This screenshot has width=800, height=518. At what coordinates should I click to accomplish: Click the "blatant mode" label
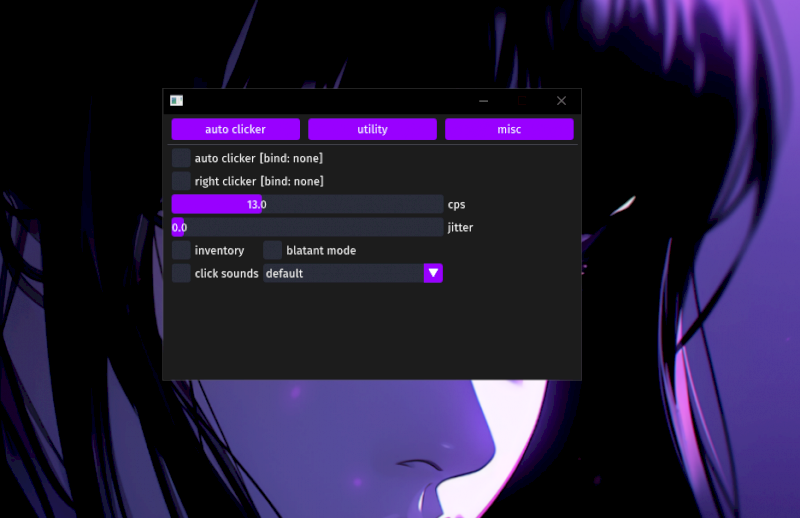(321, 251)
